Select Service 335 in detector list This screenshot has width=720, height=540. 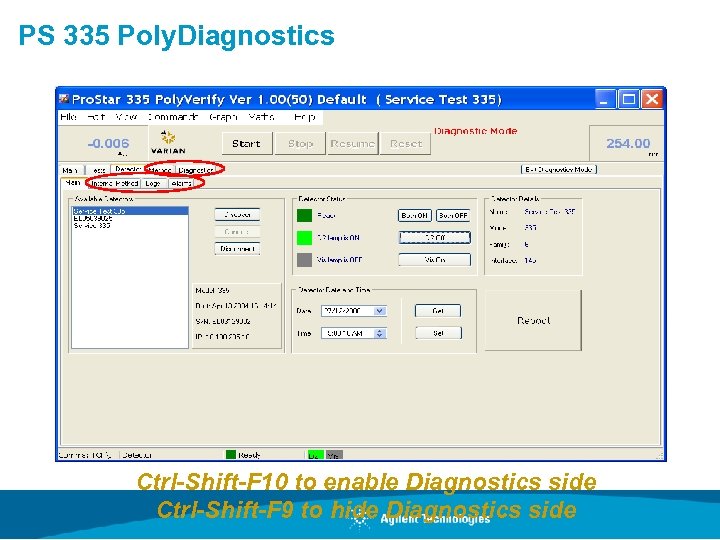pos(92,225)
